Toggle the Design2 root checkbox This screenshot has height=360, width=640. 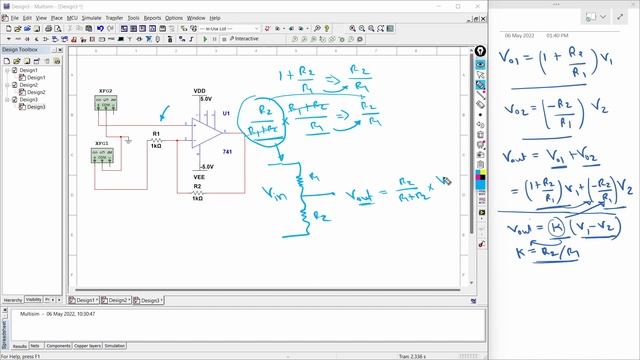pos(15,85)
